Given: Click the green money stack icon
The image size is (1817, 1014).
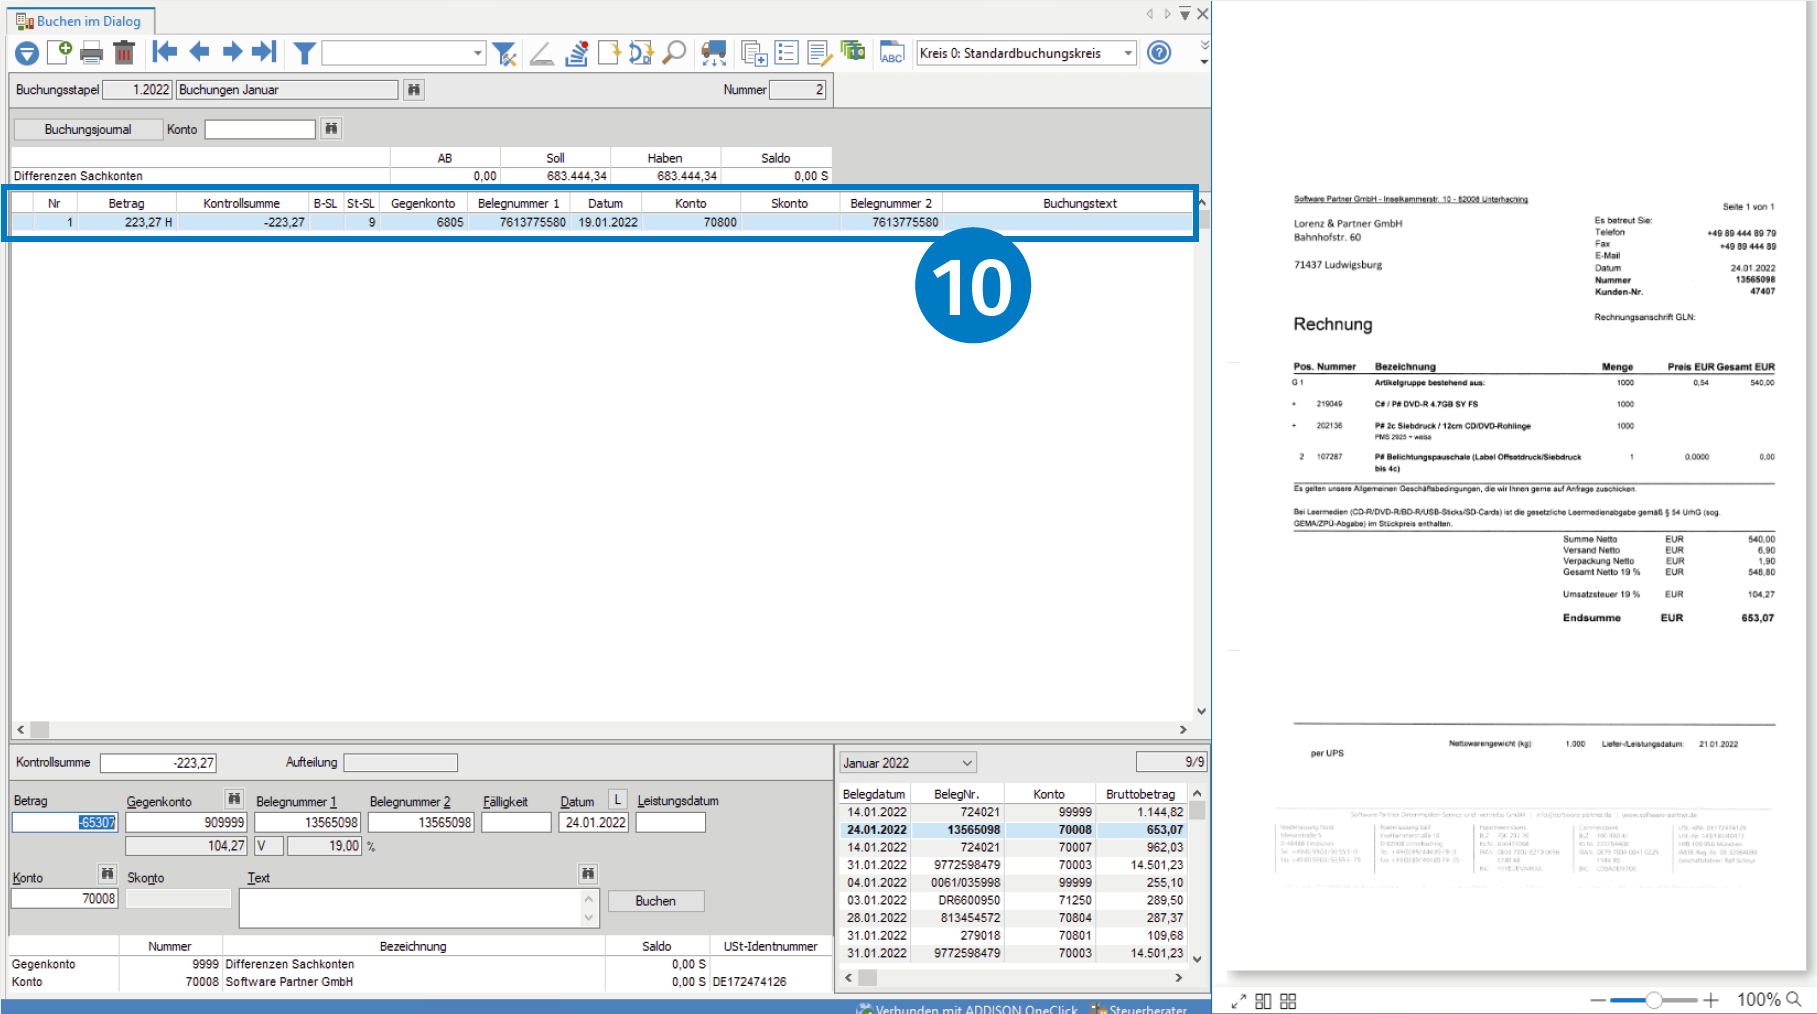Looking at the screenshot, I should pos(853,50).
